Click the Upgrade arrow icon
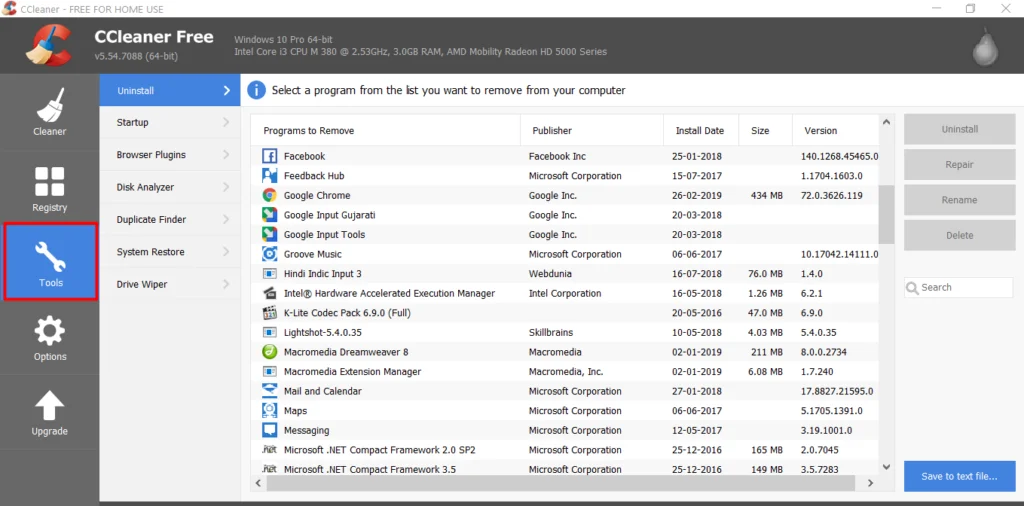Image resolution: width=1024 pixels, height=506 pixels. [50, 406]
